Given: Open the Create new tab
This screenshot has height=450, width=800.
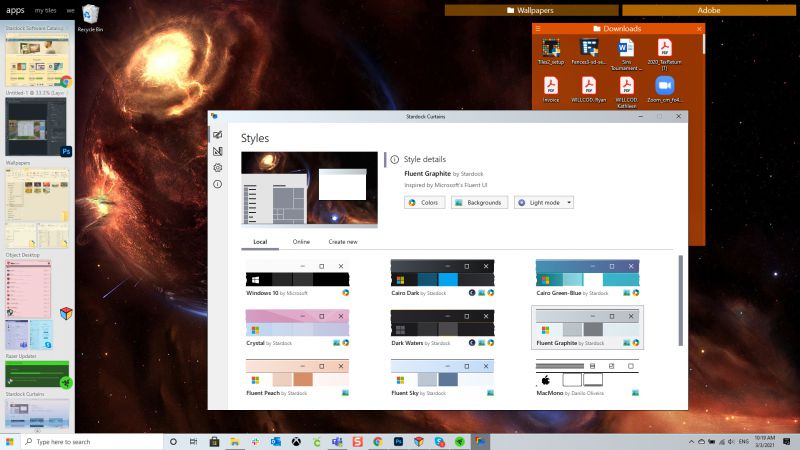Looking at the screenshot, I should (343, 242).
